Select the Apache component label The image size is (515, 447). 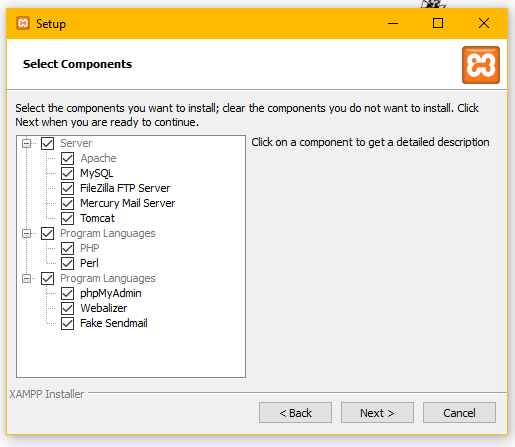tap(98, 158)
